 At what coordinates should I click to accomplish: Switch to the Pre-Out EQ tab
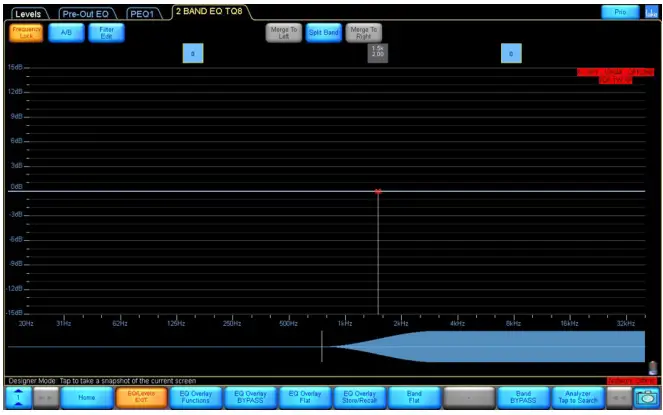point(86,14)
